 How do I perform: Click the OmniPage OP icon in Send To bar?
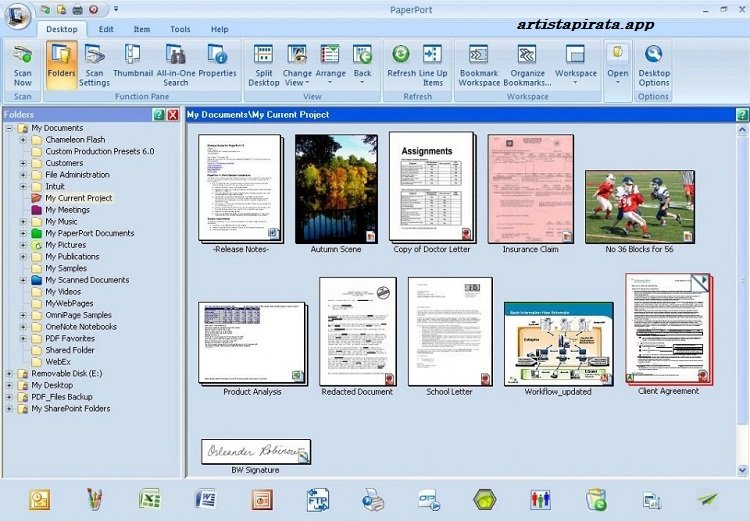click(x=429, y=499)
